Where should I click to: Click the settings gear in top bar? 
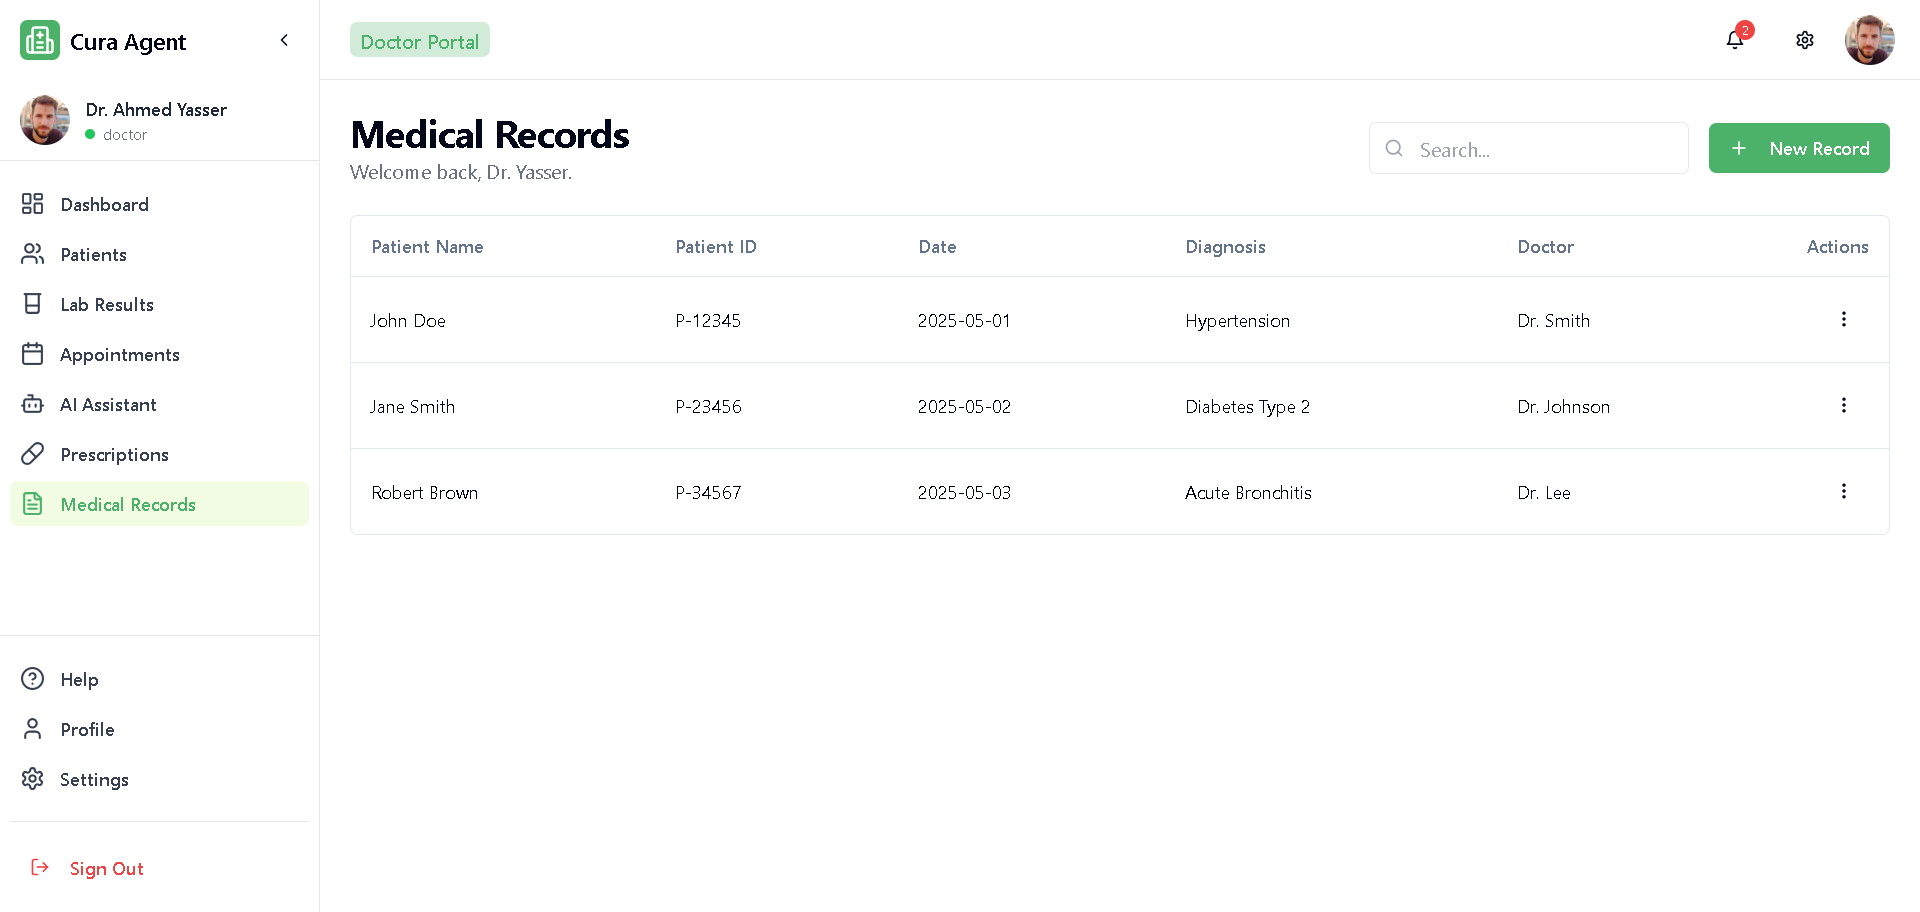1804,40
